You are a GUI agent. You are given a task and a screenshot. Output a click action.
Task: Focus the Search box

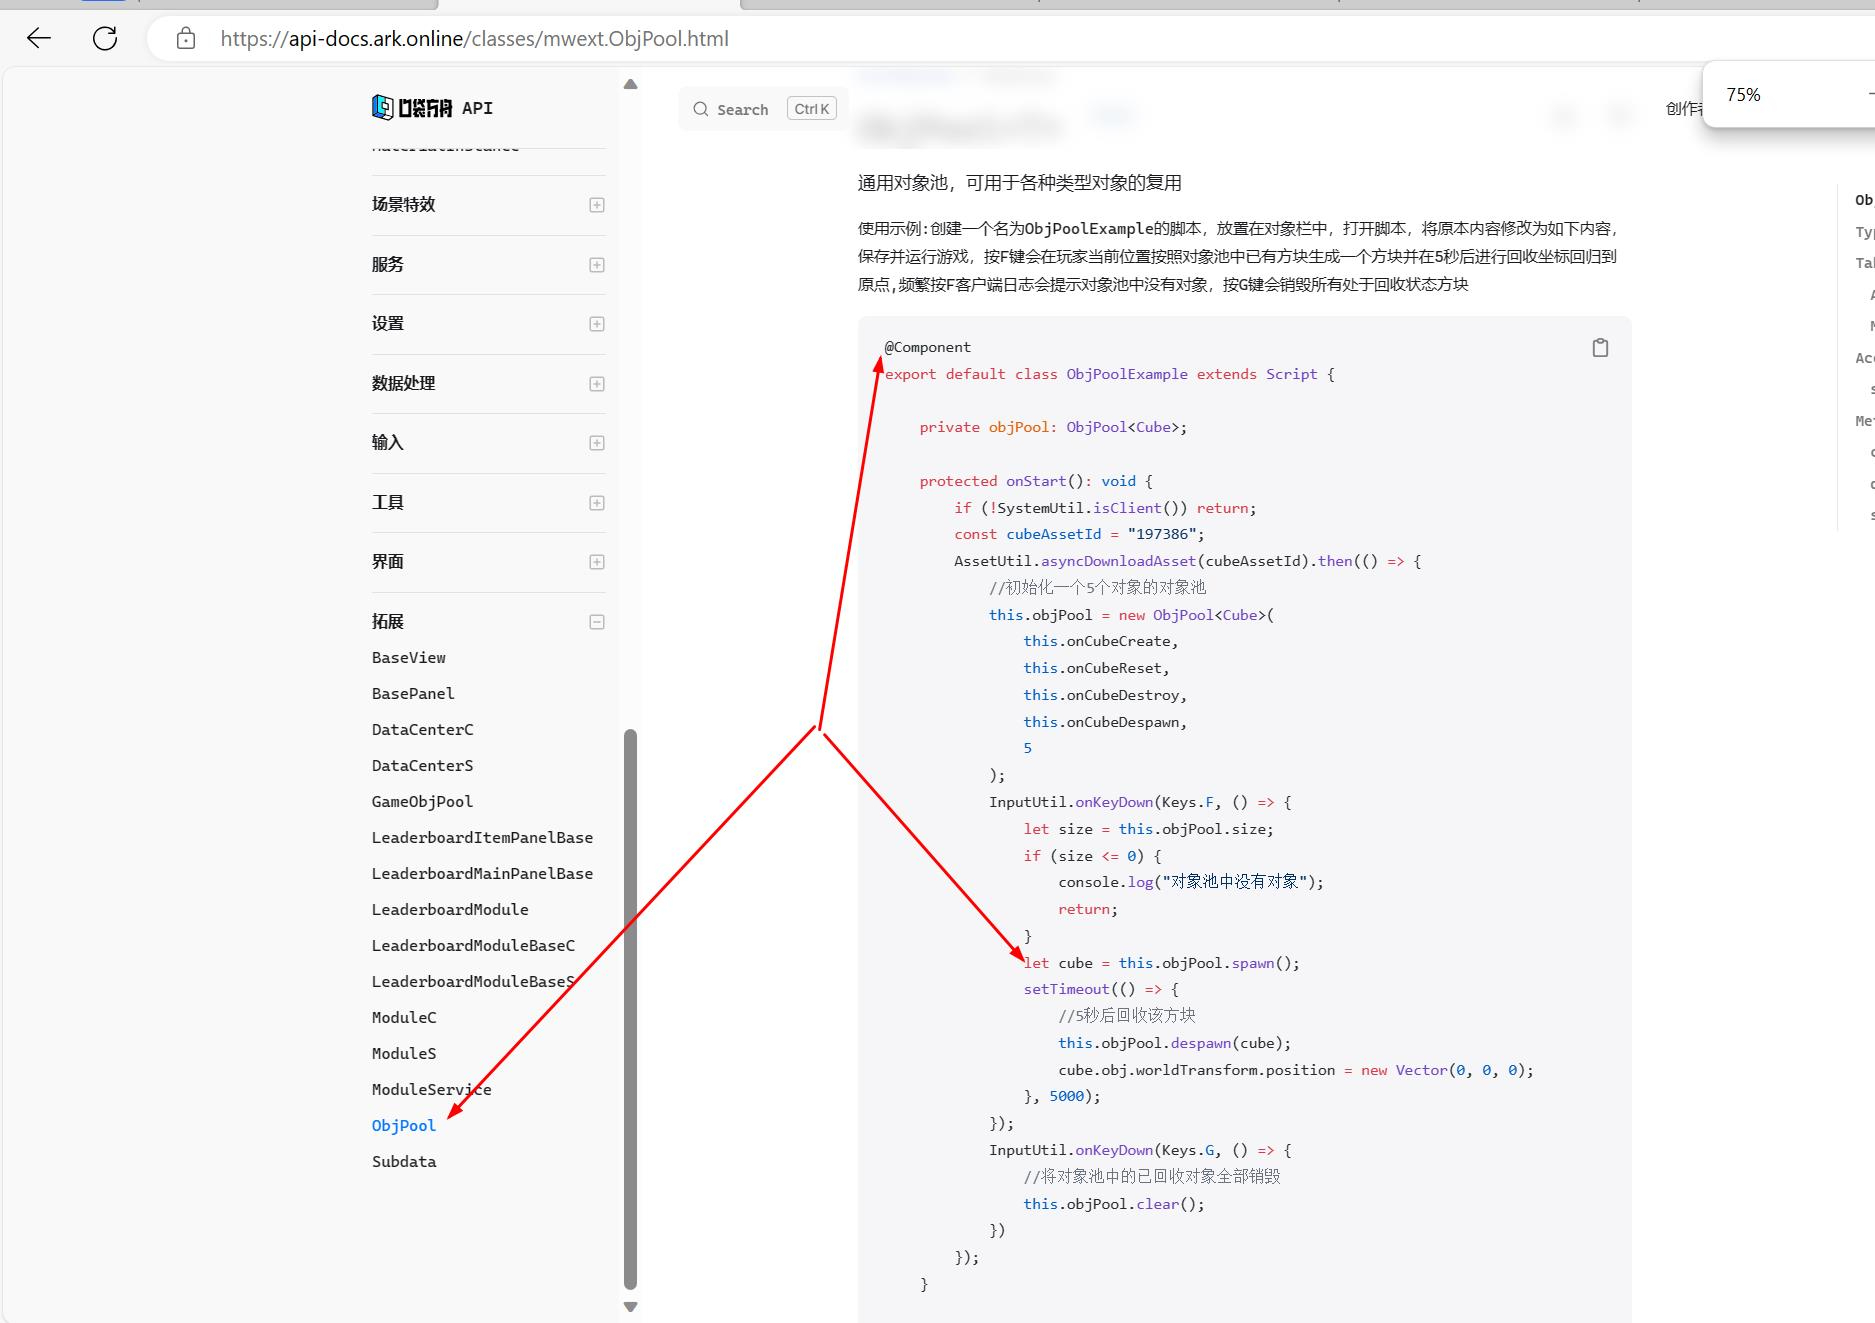[x=763, y=109]
